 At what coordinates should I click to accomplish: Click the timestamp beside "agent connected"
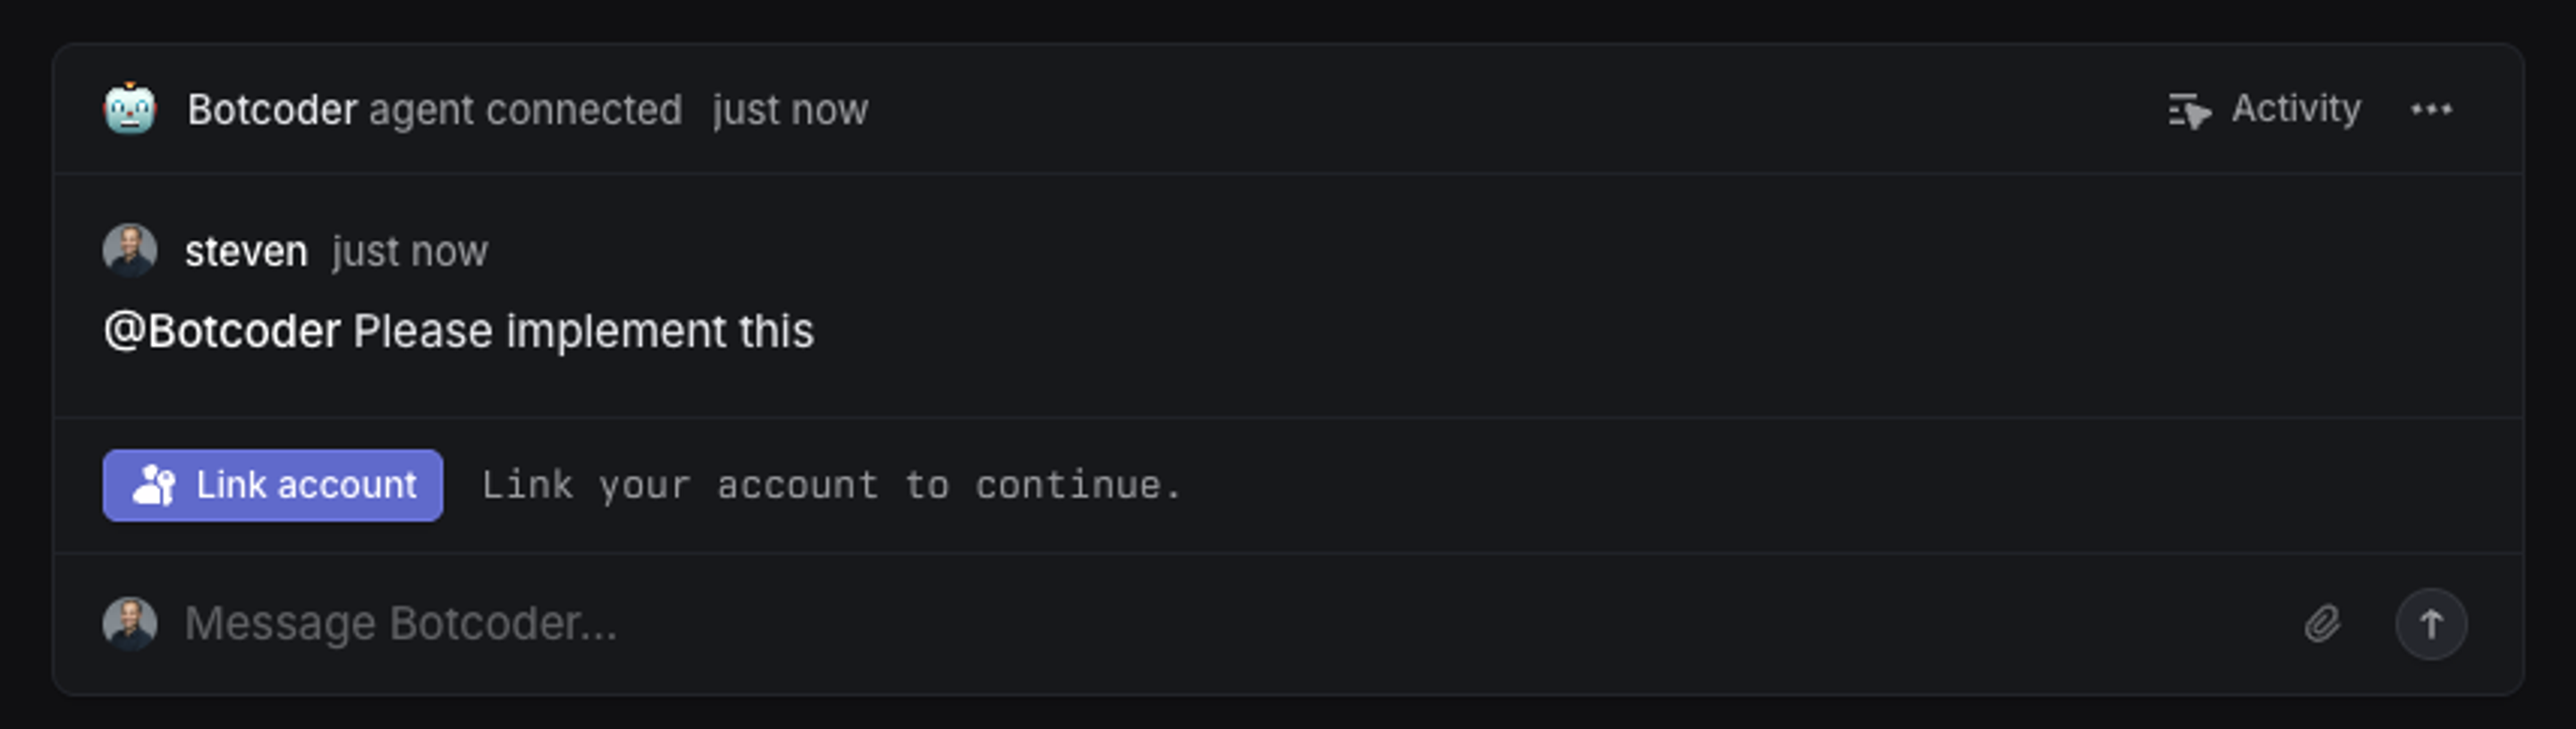click(790, 110)
